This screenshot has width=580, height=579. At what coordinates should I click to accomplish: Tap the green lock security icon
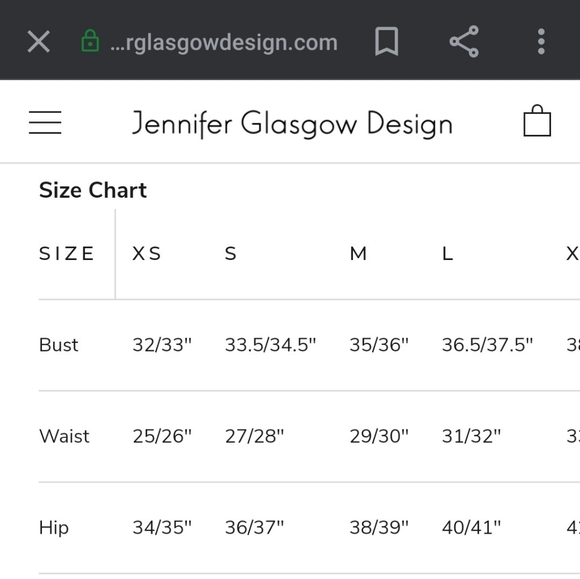[90, 41]
